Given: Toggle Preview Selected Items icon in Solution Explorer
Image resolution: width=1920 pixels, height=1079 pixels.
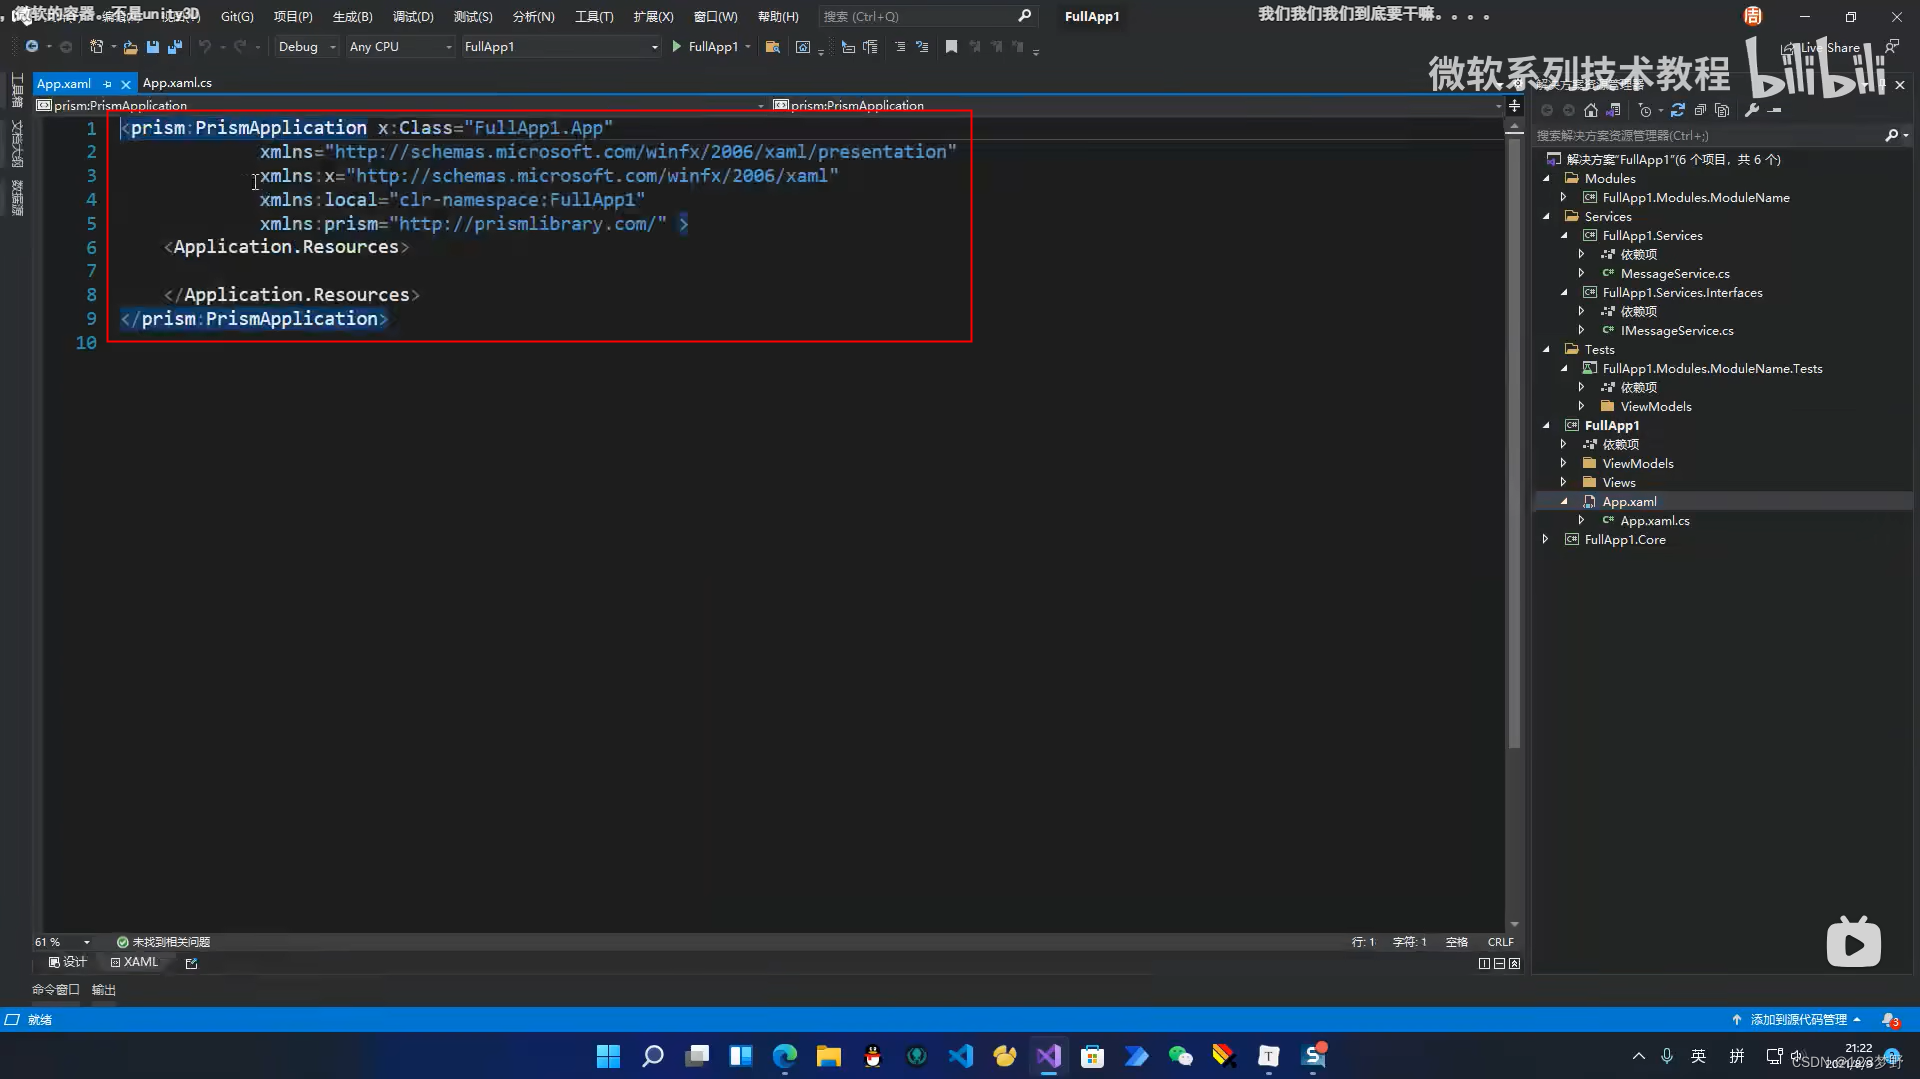Looking at the screenshot, I should click(1775, 110).
